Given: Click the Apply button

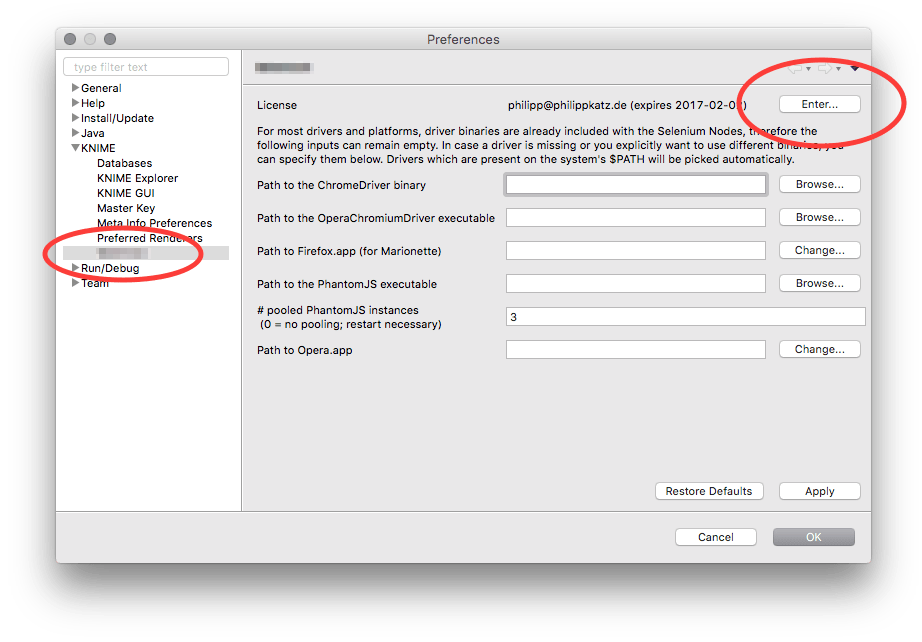Looking at the screenshot, I should pos(820,491).
